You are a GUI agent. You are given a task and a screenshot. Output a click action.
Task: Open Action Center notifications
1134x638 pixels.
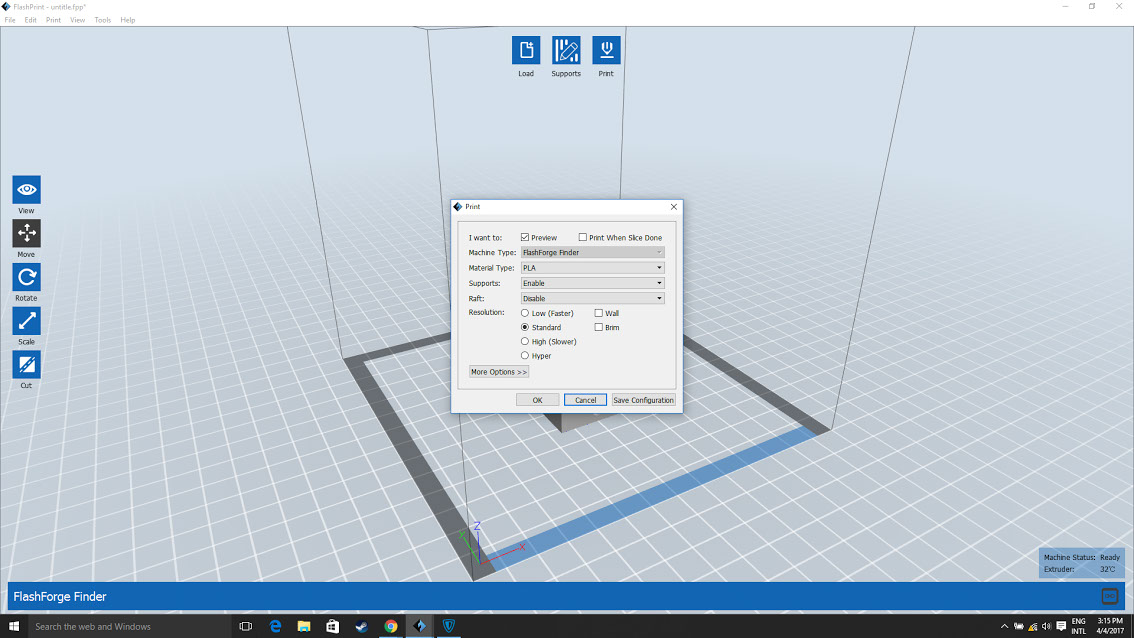pos(1061,626)
